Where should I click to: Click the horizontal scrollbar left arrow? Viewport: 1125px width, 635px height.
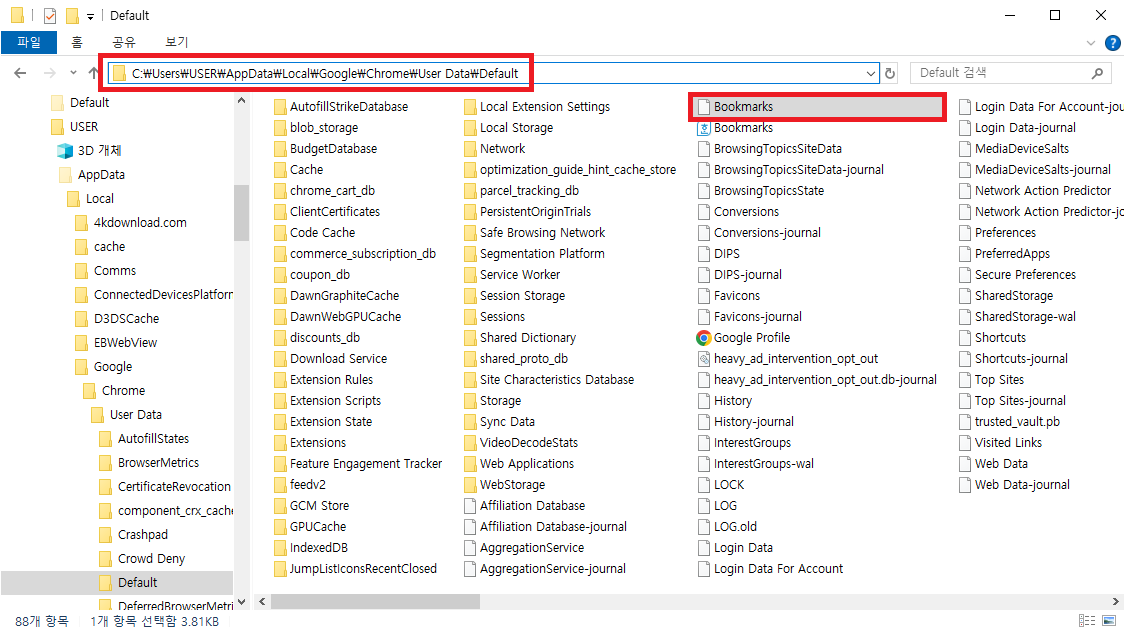[x=263, y=601]
